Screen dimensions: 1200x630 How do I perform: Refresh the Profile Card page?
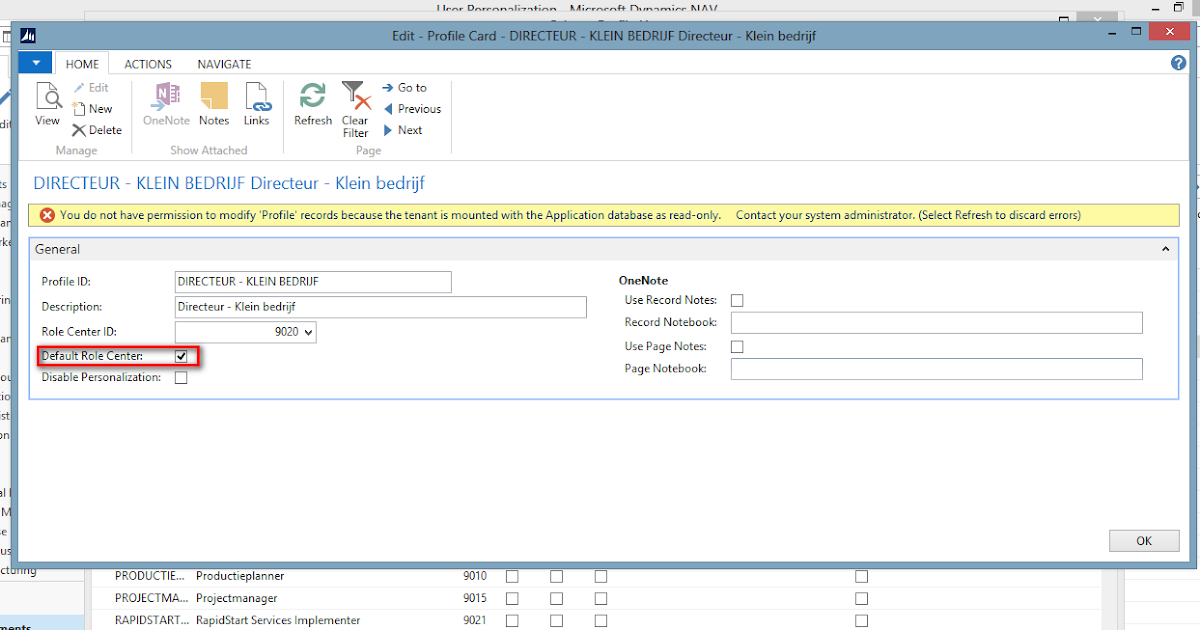click(313, 105)
